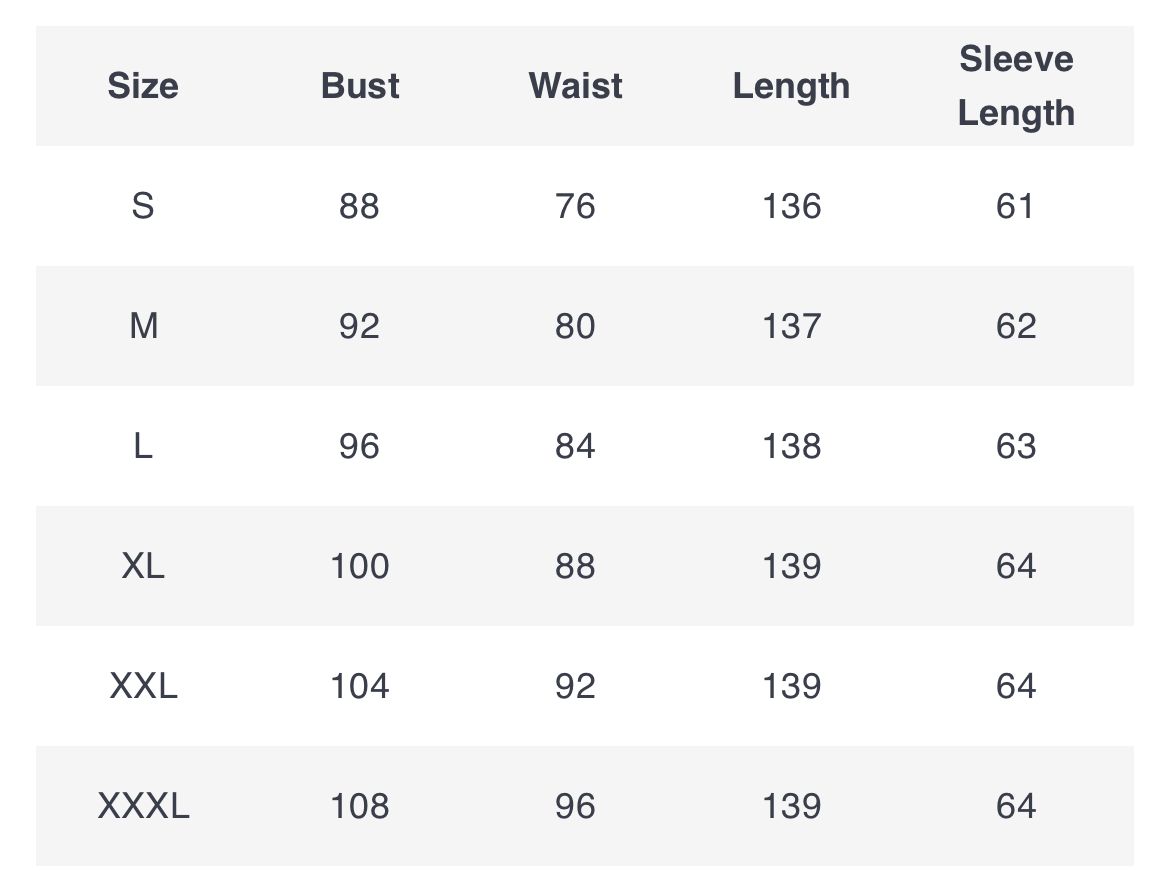Click length value 137 in M row
Image resolution: width=1170 pixels, height=884 pixels.
click(x=791, y=326)
